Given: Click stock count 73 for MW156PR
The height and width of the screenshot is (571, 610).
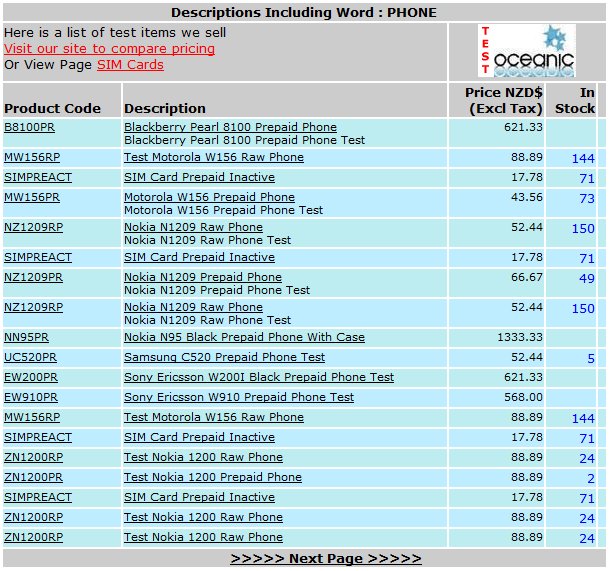Looking at the screenshot, I should click(587, 199).
